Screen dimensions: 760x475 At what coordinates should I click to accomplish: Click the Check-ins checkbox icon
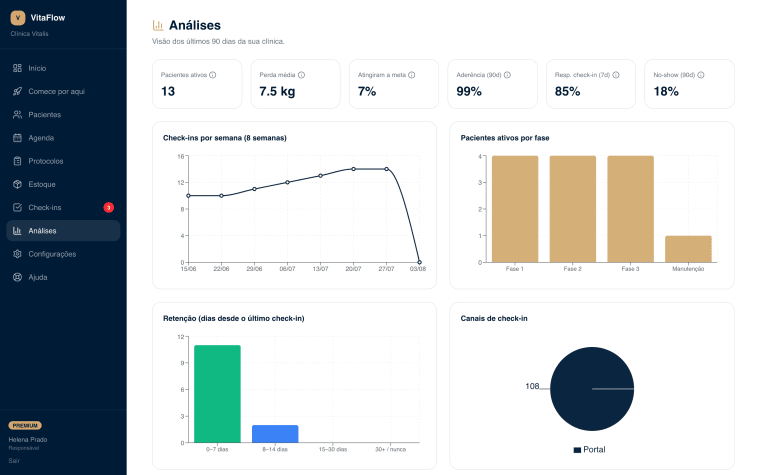click(x=17, y=207)
